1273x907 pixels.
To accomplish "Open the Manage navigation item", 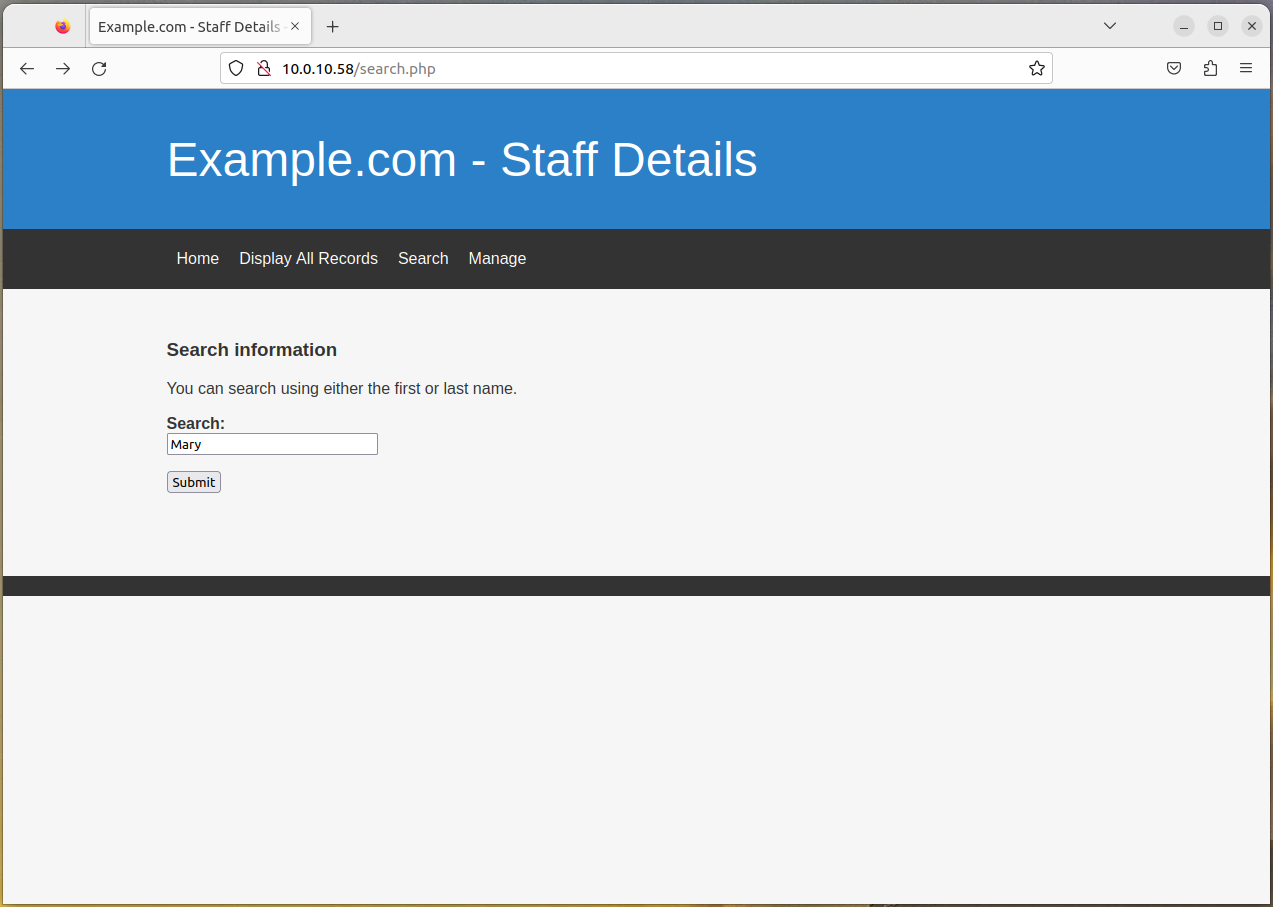I will pos(497,259).
